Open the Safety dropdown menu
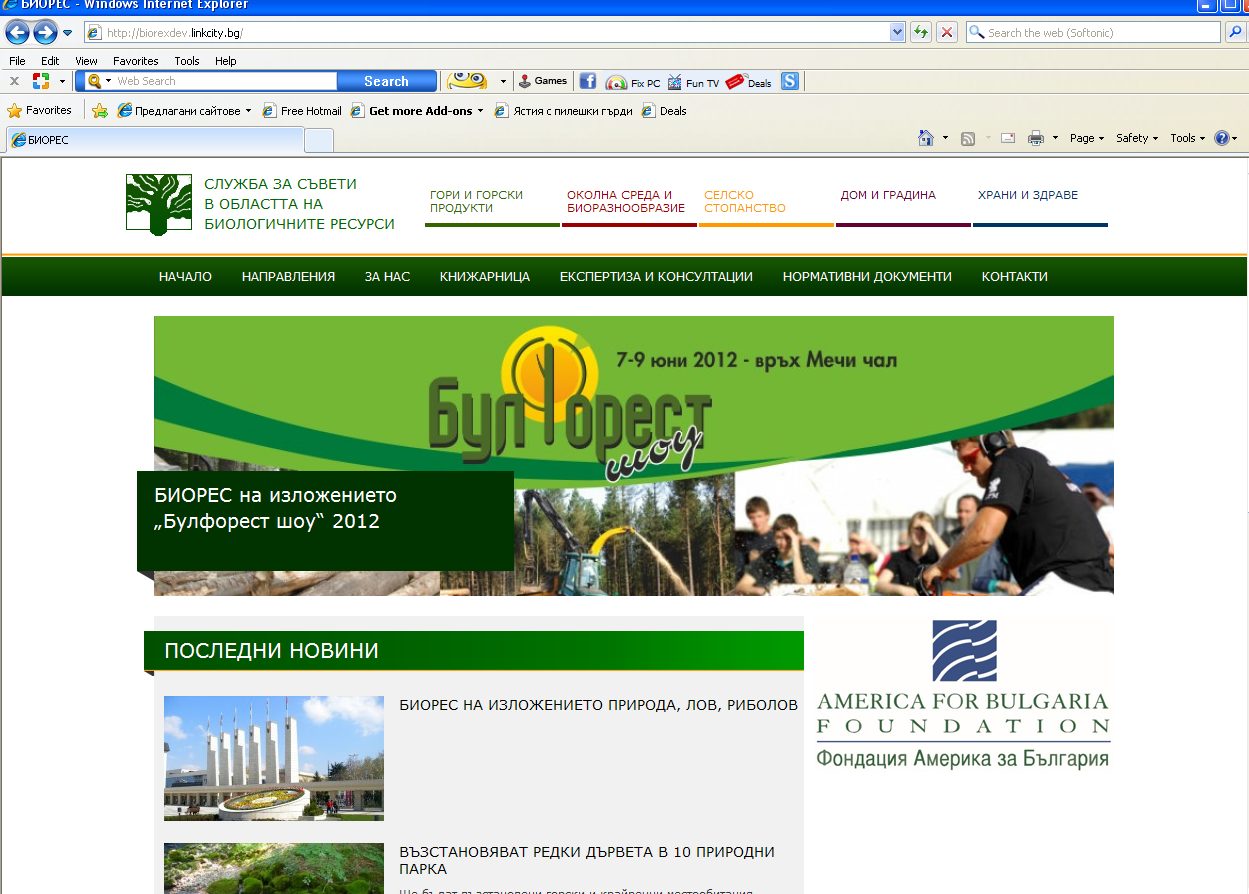Image resolution: width=1249 pixels, height=894 pixels. 1137,138
